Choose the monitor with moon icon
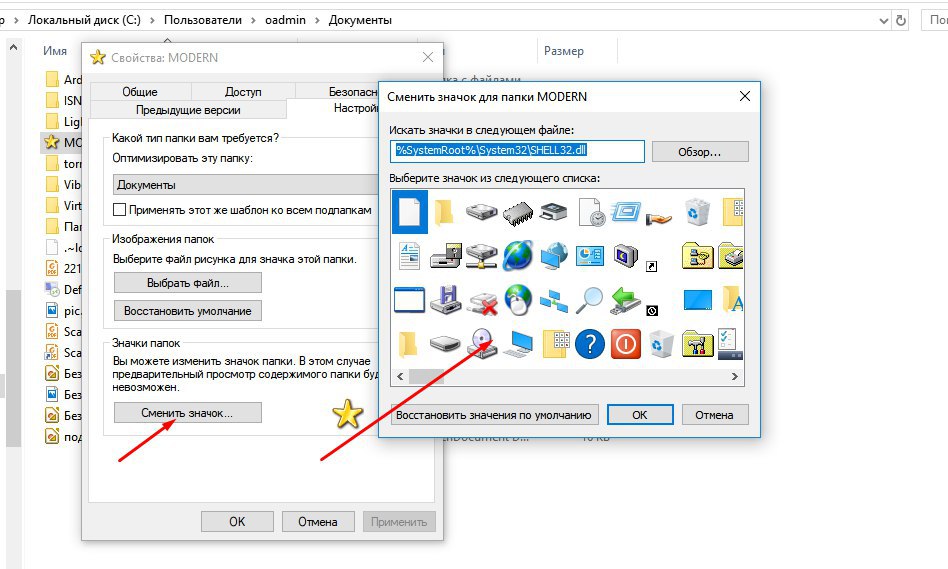 (x=625, y=256)
